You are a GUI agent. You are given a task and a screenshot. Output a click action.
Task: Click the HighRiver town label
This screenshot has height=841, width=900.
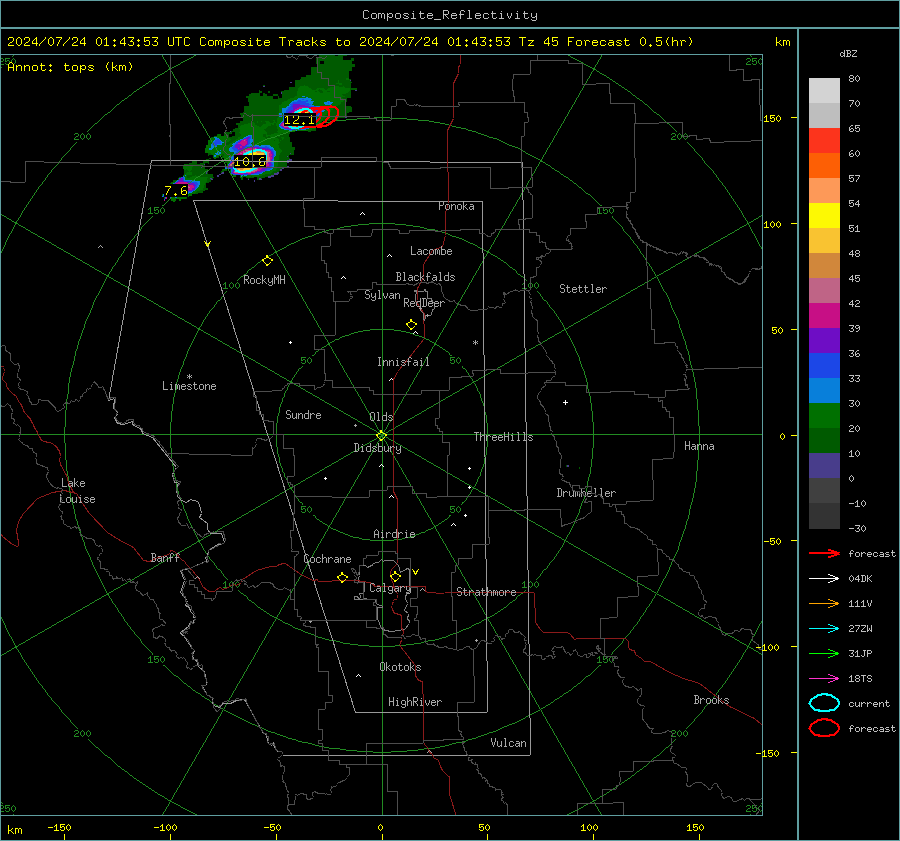click(x=415, y=702)
